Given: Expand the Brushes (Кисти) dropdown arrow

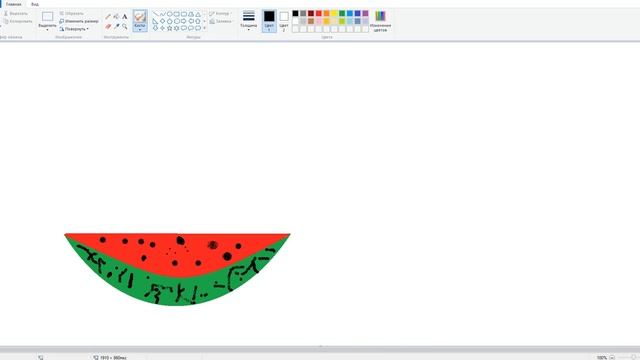Looking at the screenshot, I should (x=140, y=30).
